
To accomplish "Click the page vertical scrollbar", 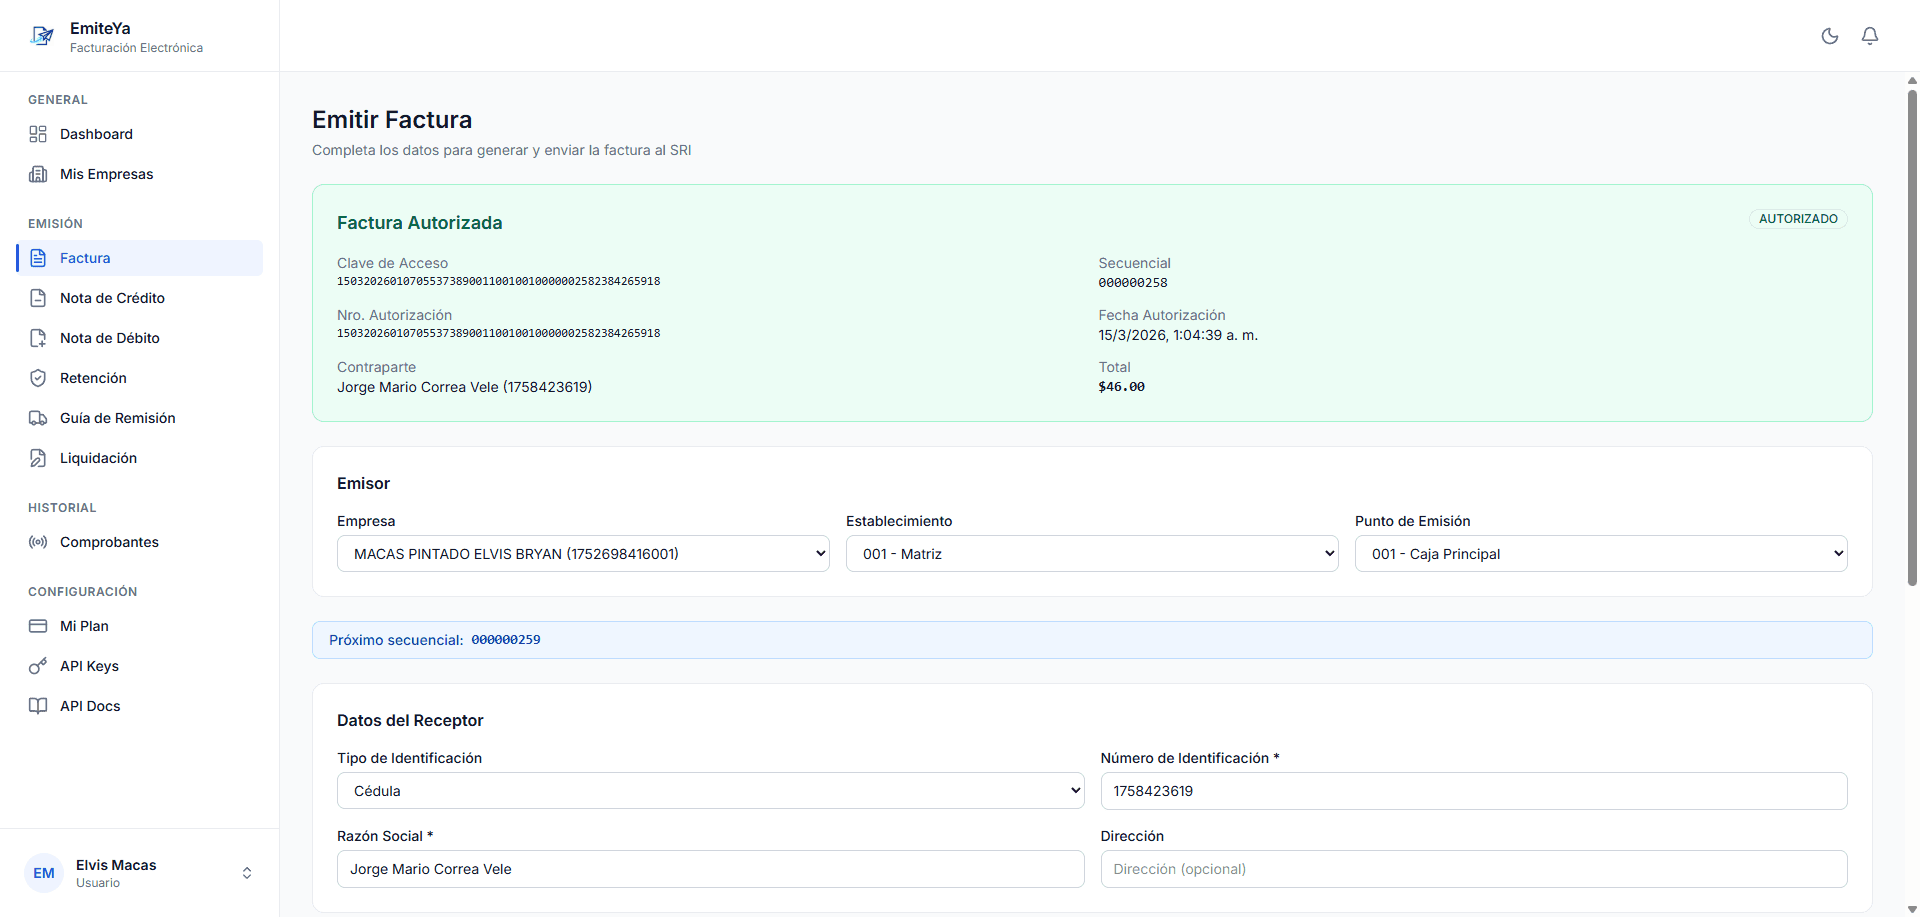I will (1912, 340).
